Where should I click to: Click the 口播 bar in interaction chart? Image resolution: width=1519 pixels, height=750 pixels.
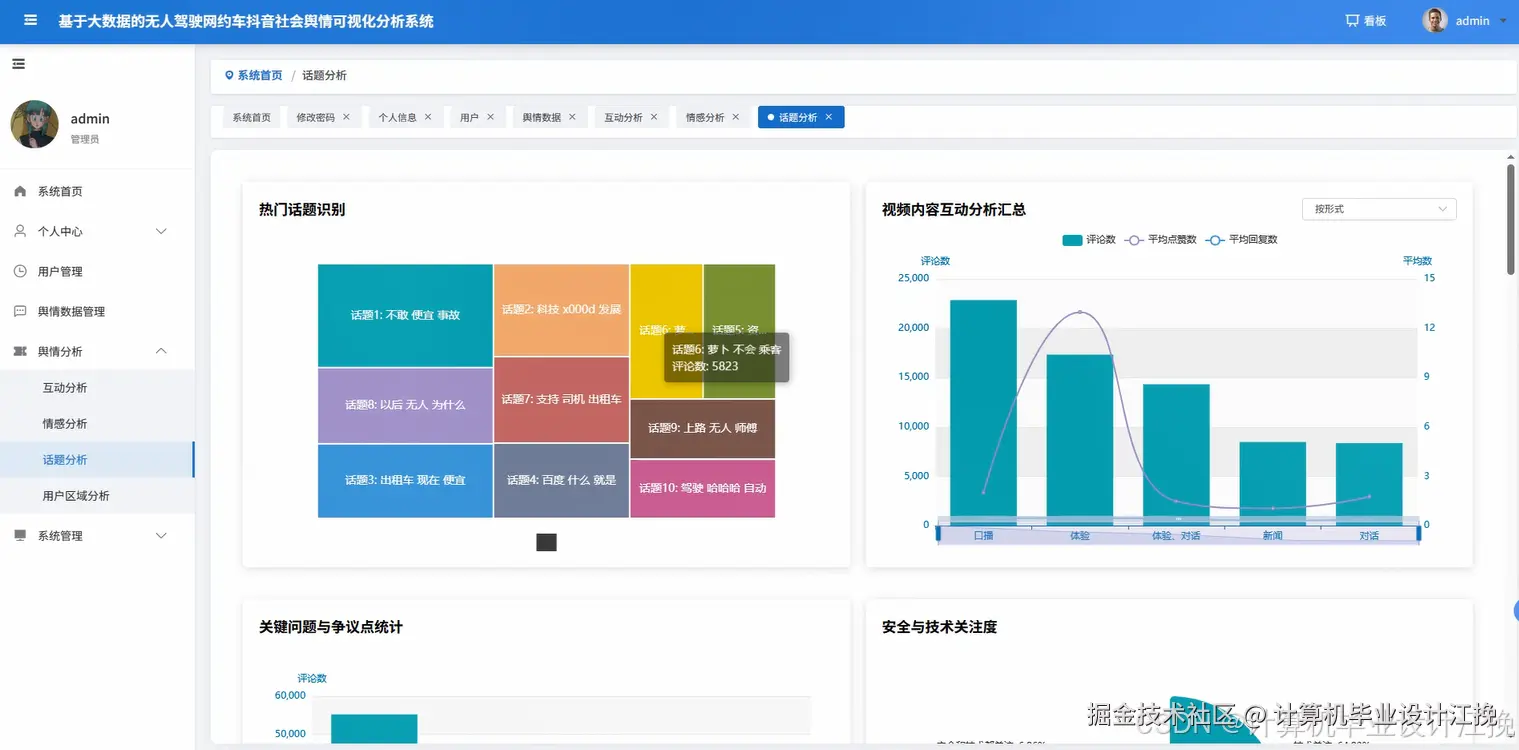point(983,412)
